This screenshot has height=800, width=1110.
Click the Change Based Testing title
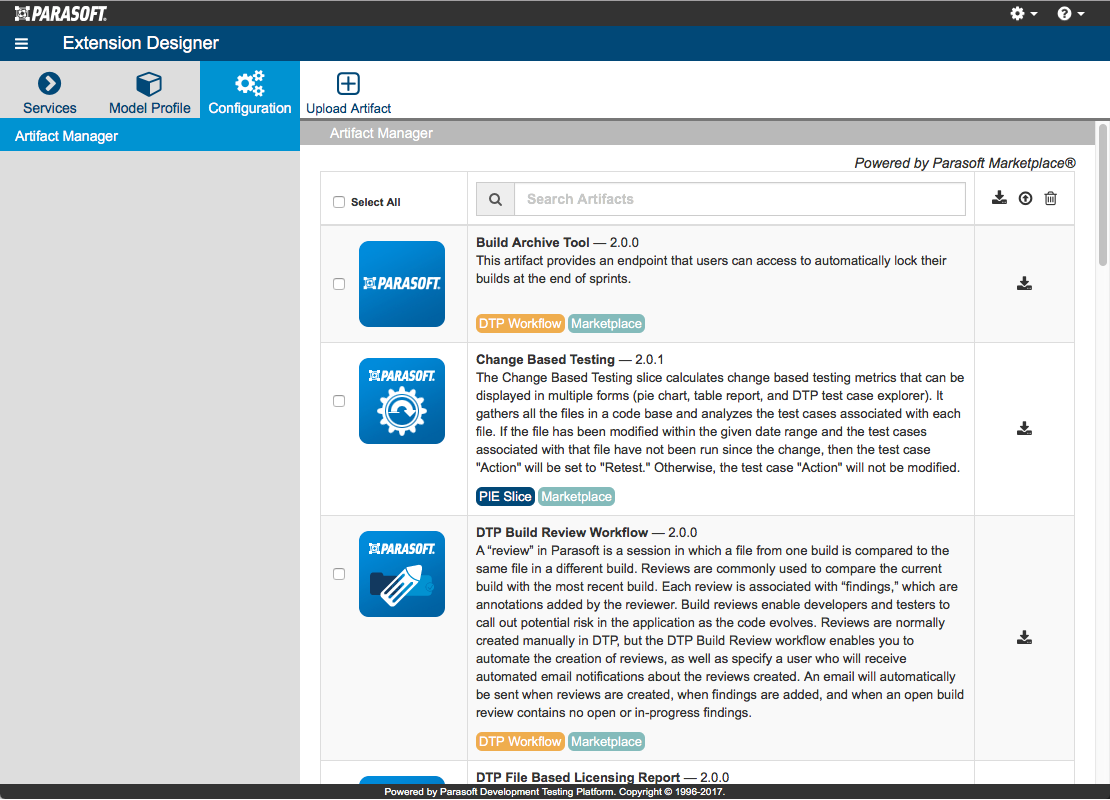(x=545, y=360)
